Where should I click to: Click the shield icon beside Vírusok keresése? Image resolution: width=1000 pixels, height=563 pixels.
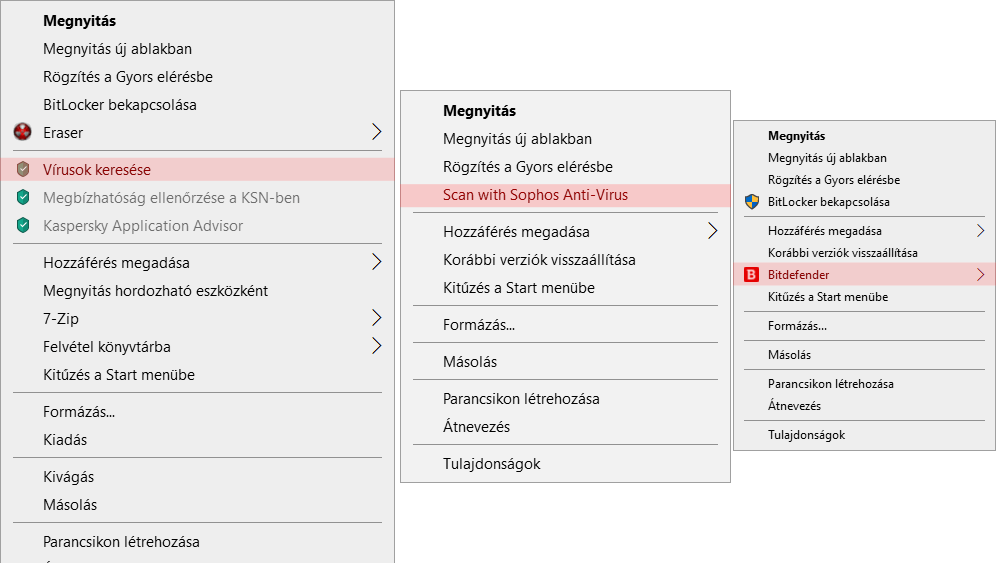pos(23,169)
